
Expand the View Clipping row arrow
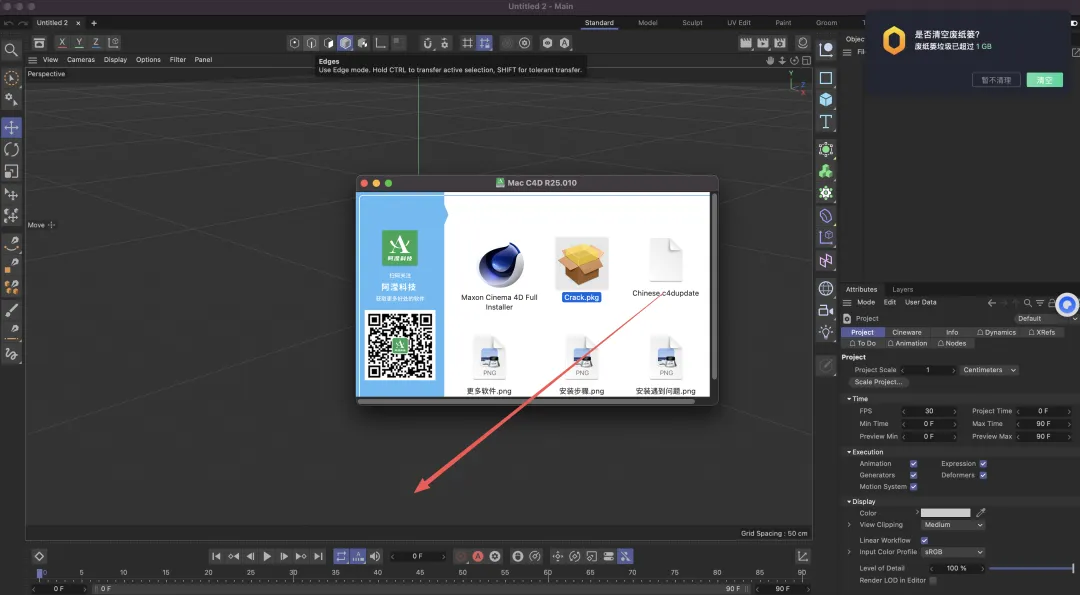click(849, 525)
